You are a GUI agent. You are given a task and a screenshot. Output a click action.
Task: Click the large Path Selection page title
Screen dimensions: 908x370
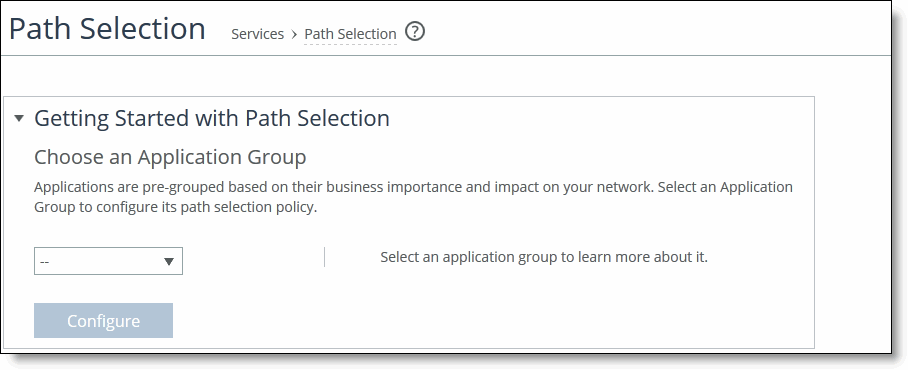(x=107, y=28)
